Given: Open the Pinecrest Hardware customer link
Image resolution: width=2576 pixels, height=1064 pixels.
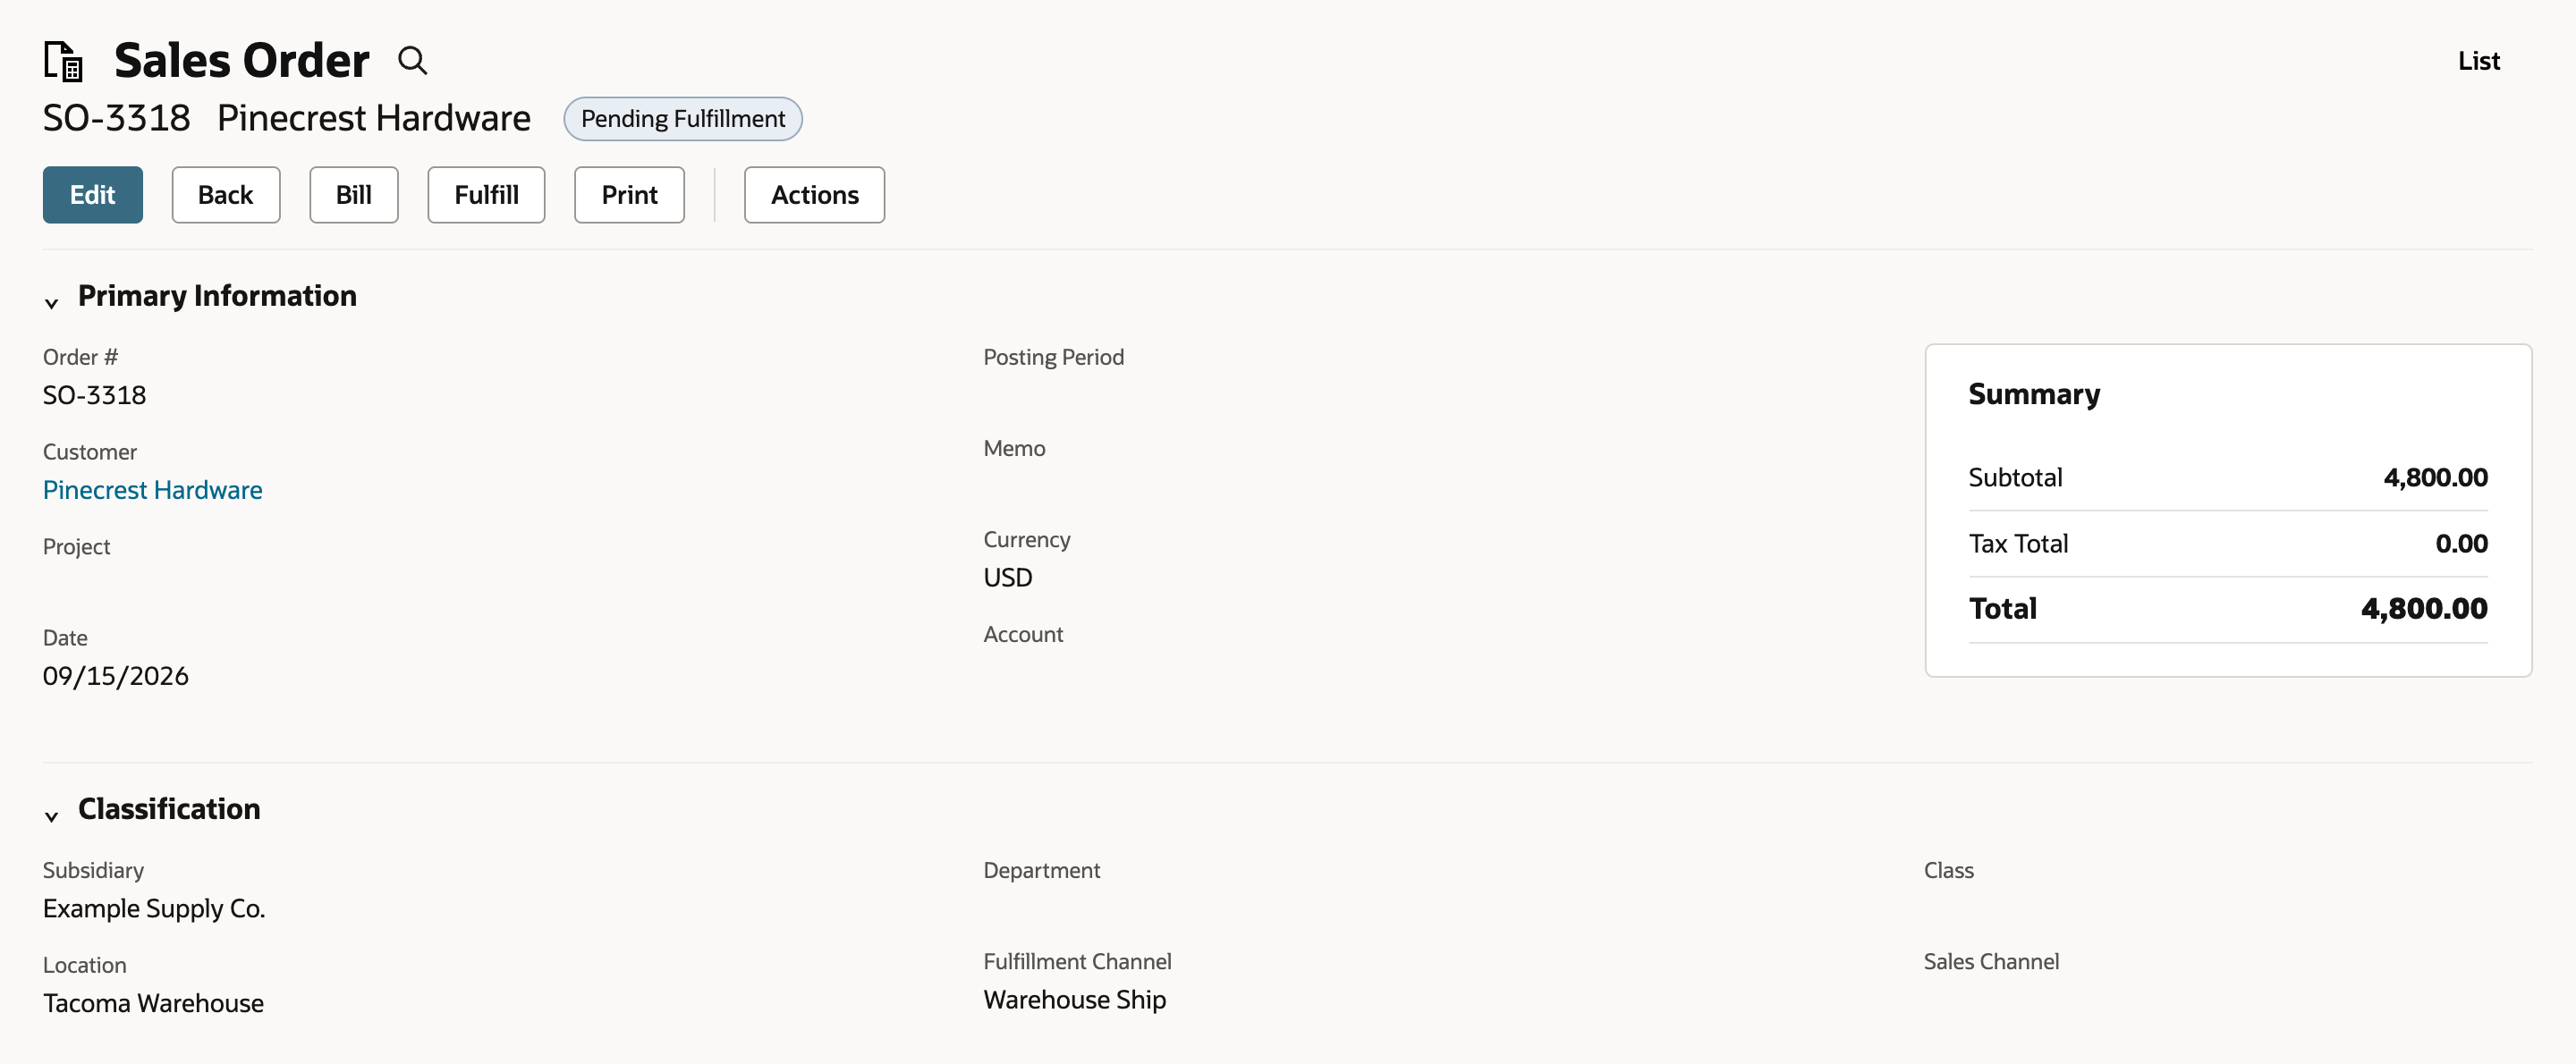Looking at the screenshot, I should [153, 490].
